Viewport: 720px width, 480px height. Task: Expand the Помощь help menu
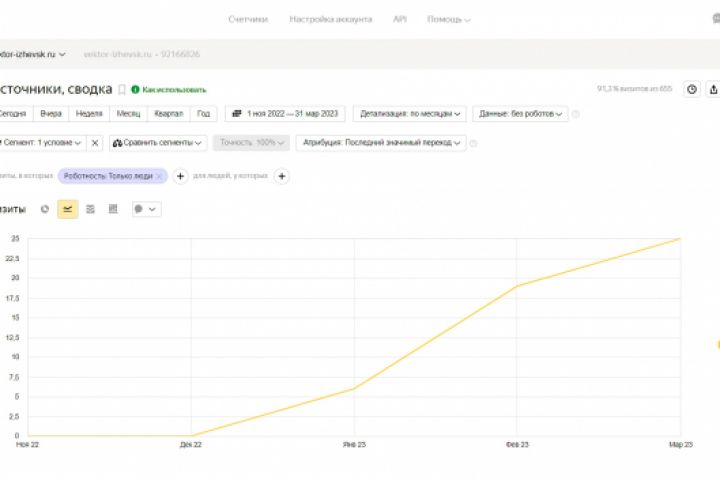[x=449, y=19]
